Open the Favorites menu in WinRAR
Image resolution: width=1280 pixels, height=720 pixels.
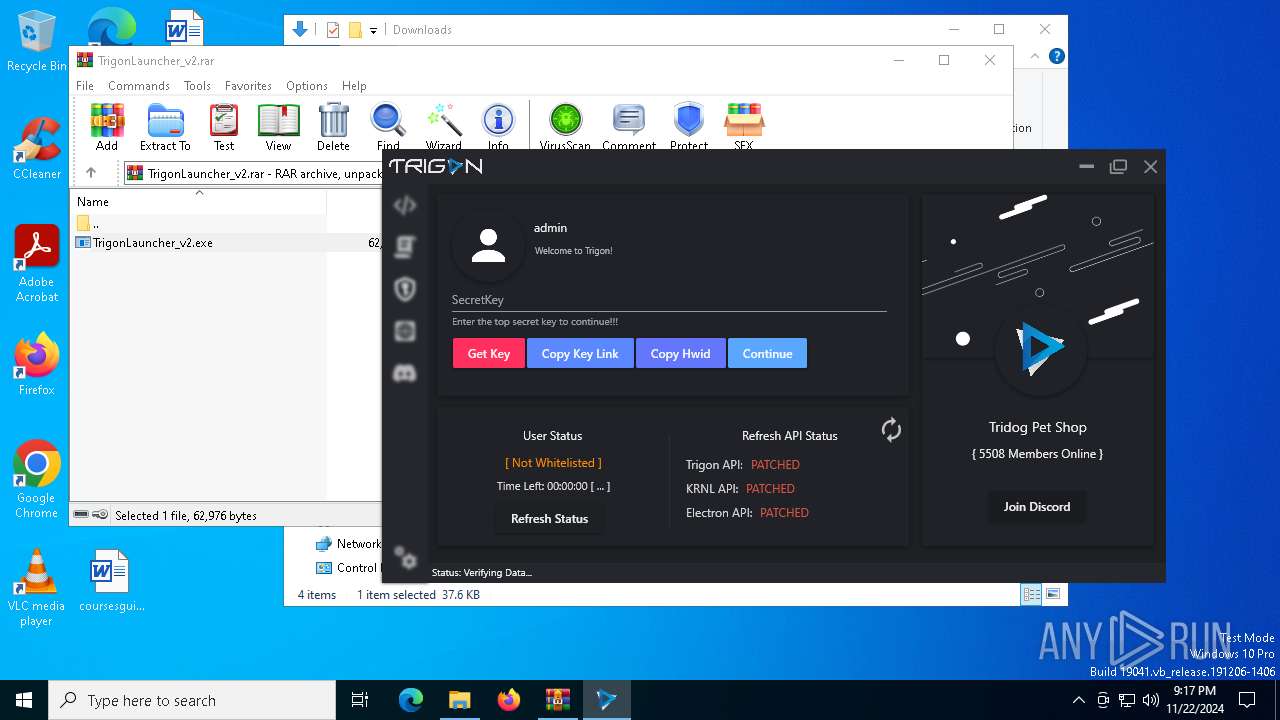[248, 86]
